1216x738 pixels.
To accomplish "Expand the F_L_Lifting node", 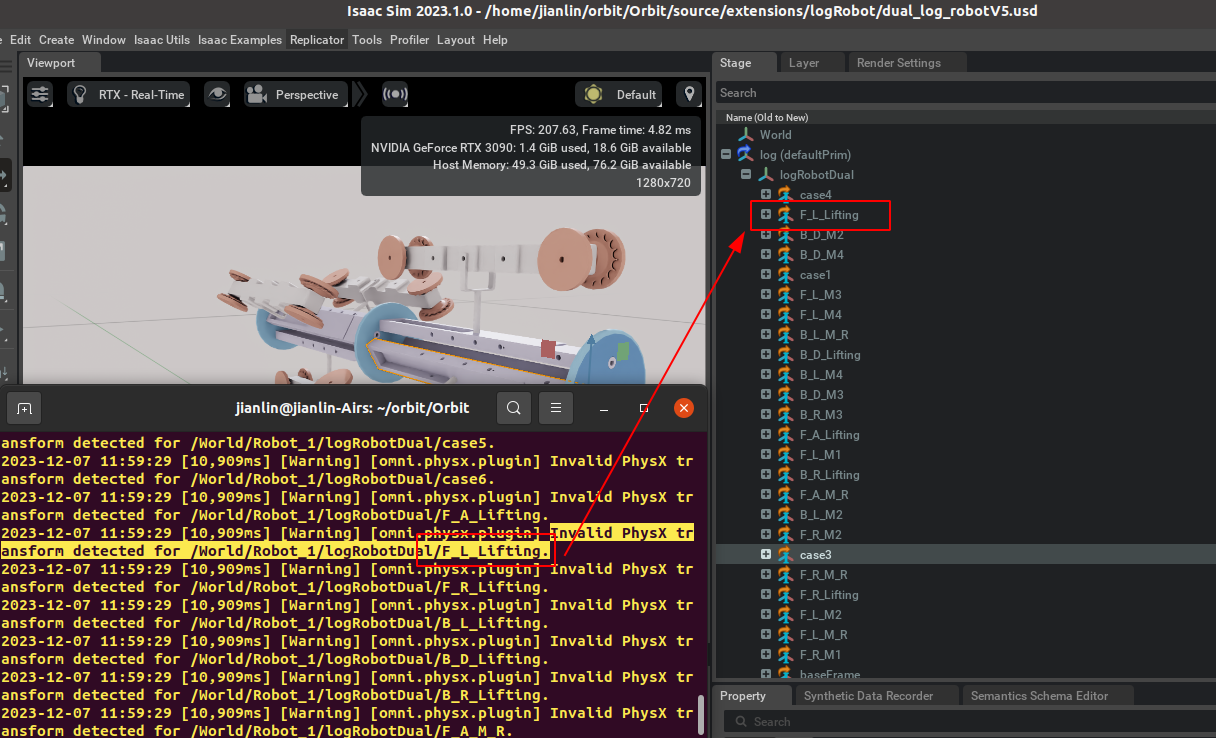I will pyautogui.click(x=766, y=215).
